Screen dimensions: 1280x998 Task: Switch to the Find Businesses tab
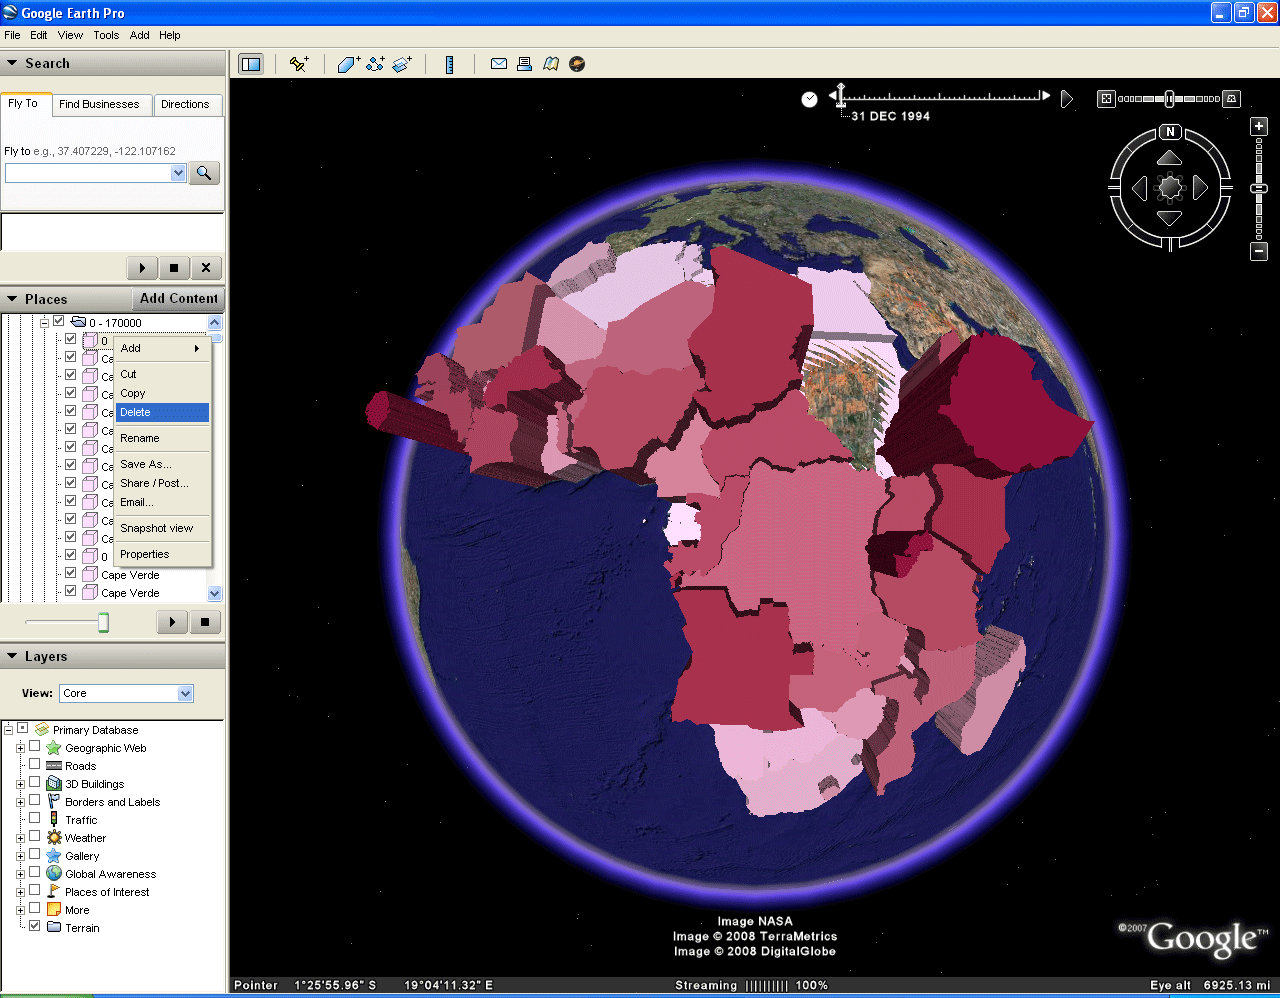click(x=99, y=104)
